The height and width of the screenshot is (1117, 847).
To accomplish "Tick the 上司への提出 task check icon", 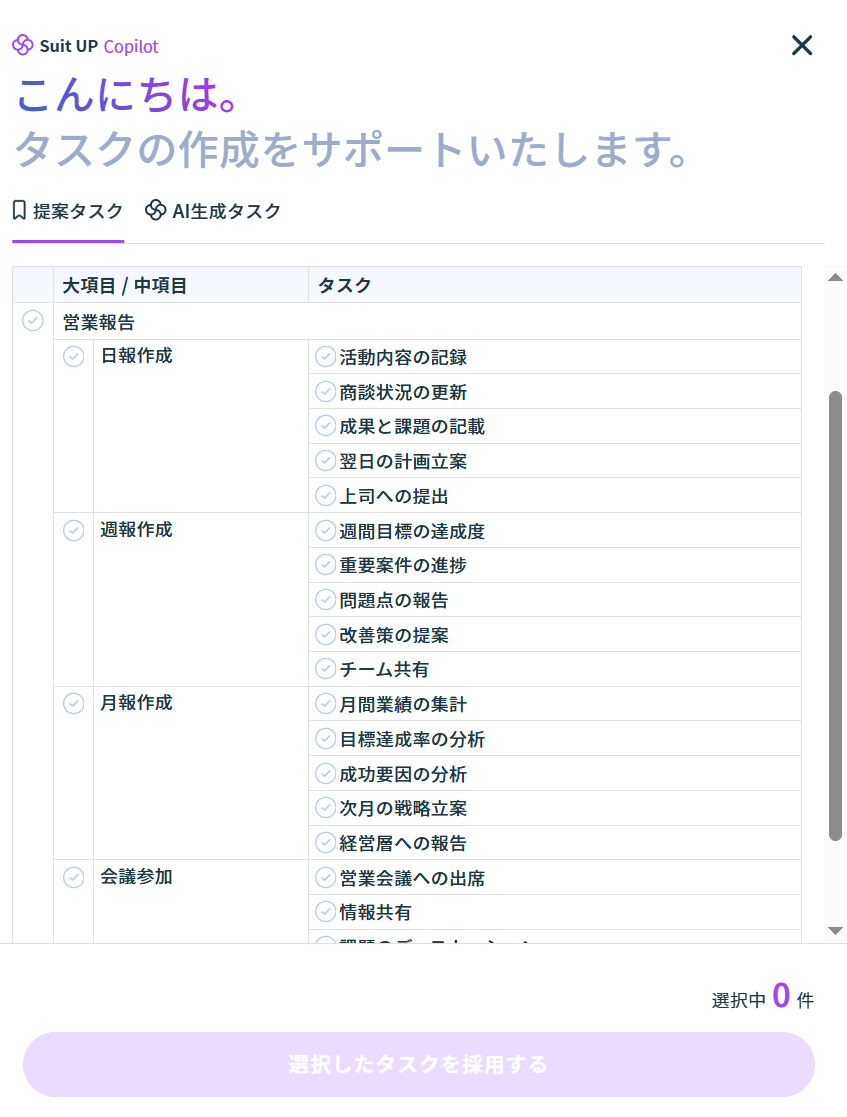I will (x=325, y=495).
